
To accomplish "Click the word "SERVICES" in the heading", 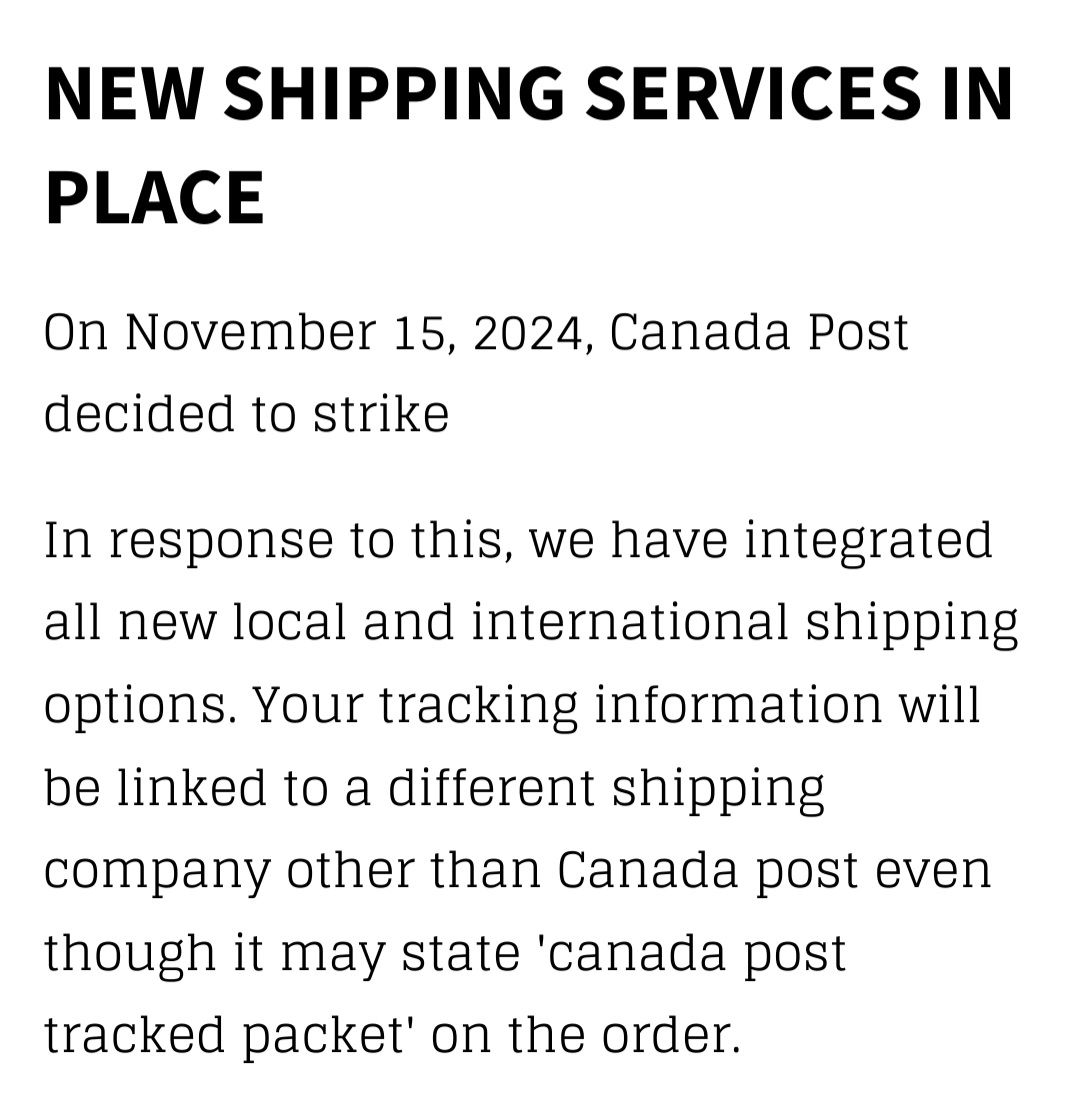I will point(754,95).
